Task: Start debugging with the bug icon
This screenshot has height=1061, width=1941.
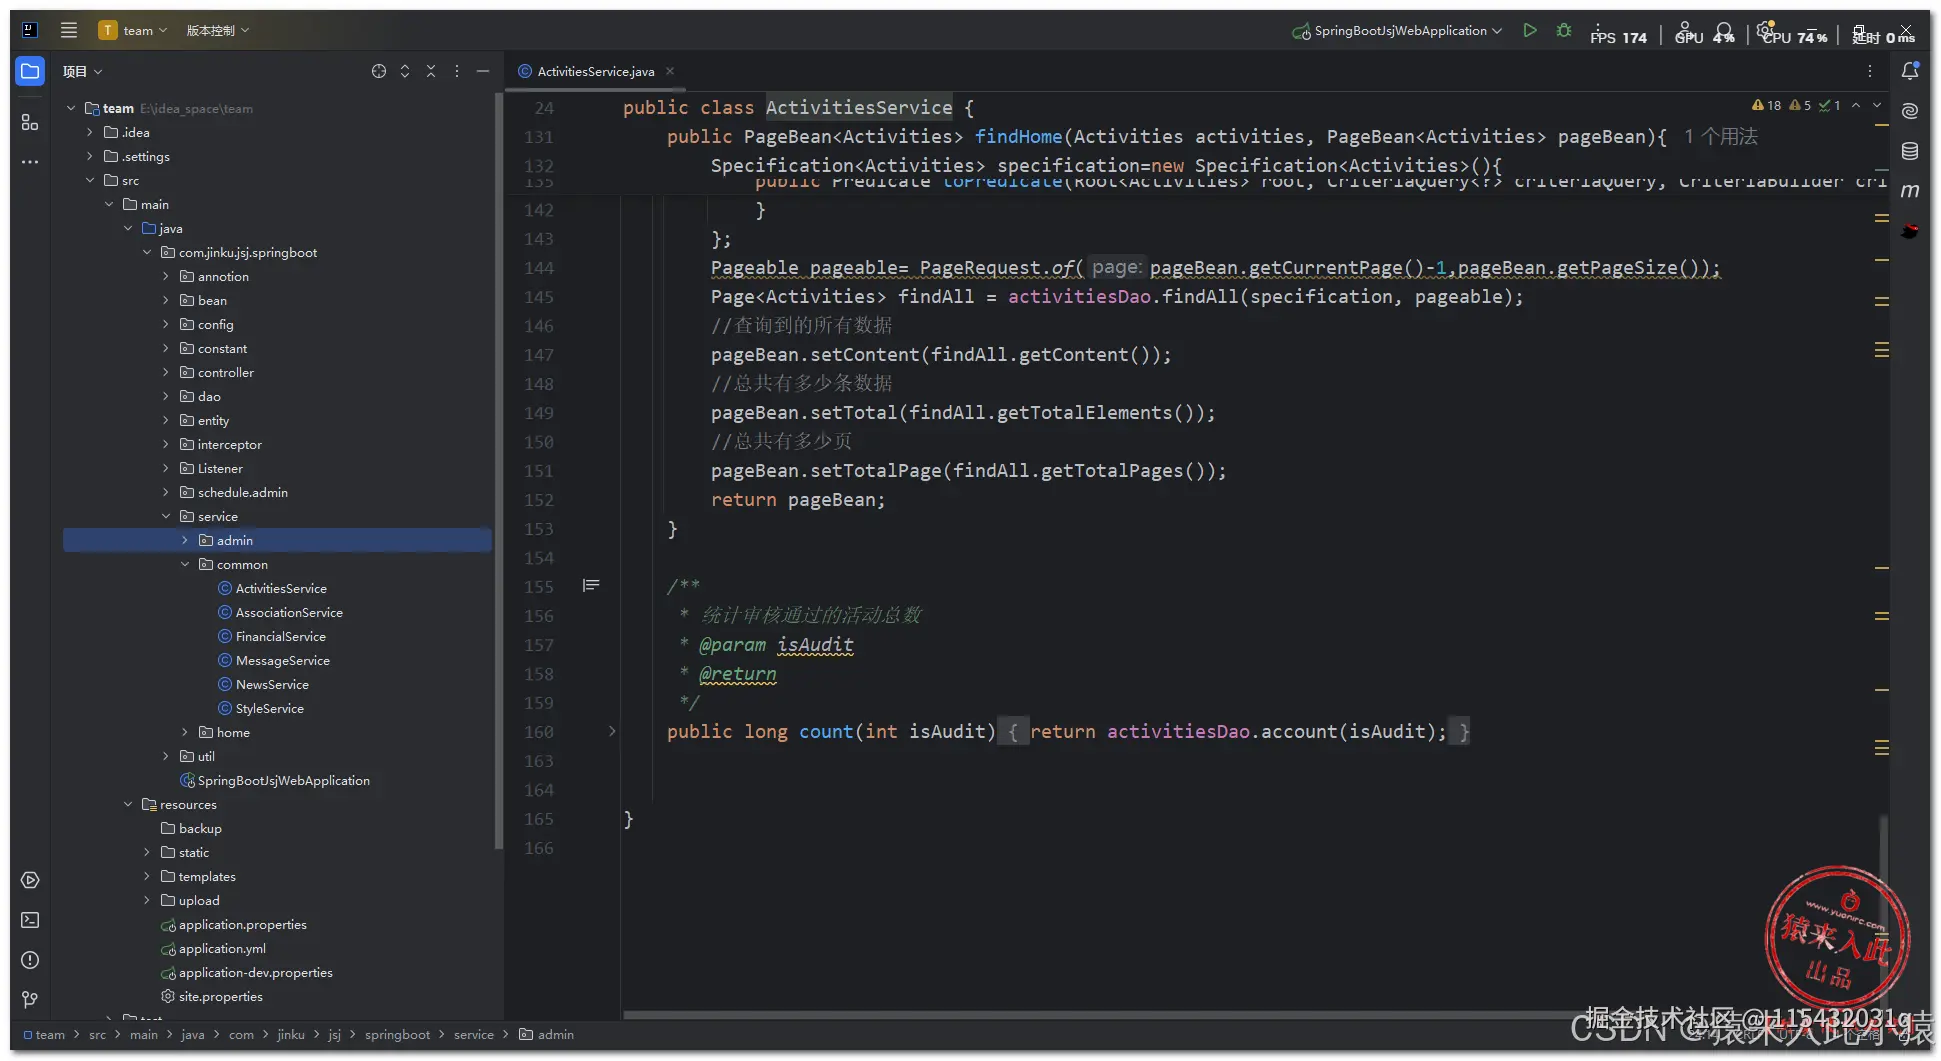Action: coord(1564,30)
